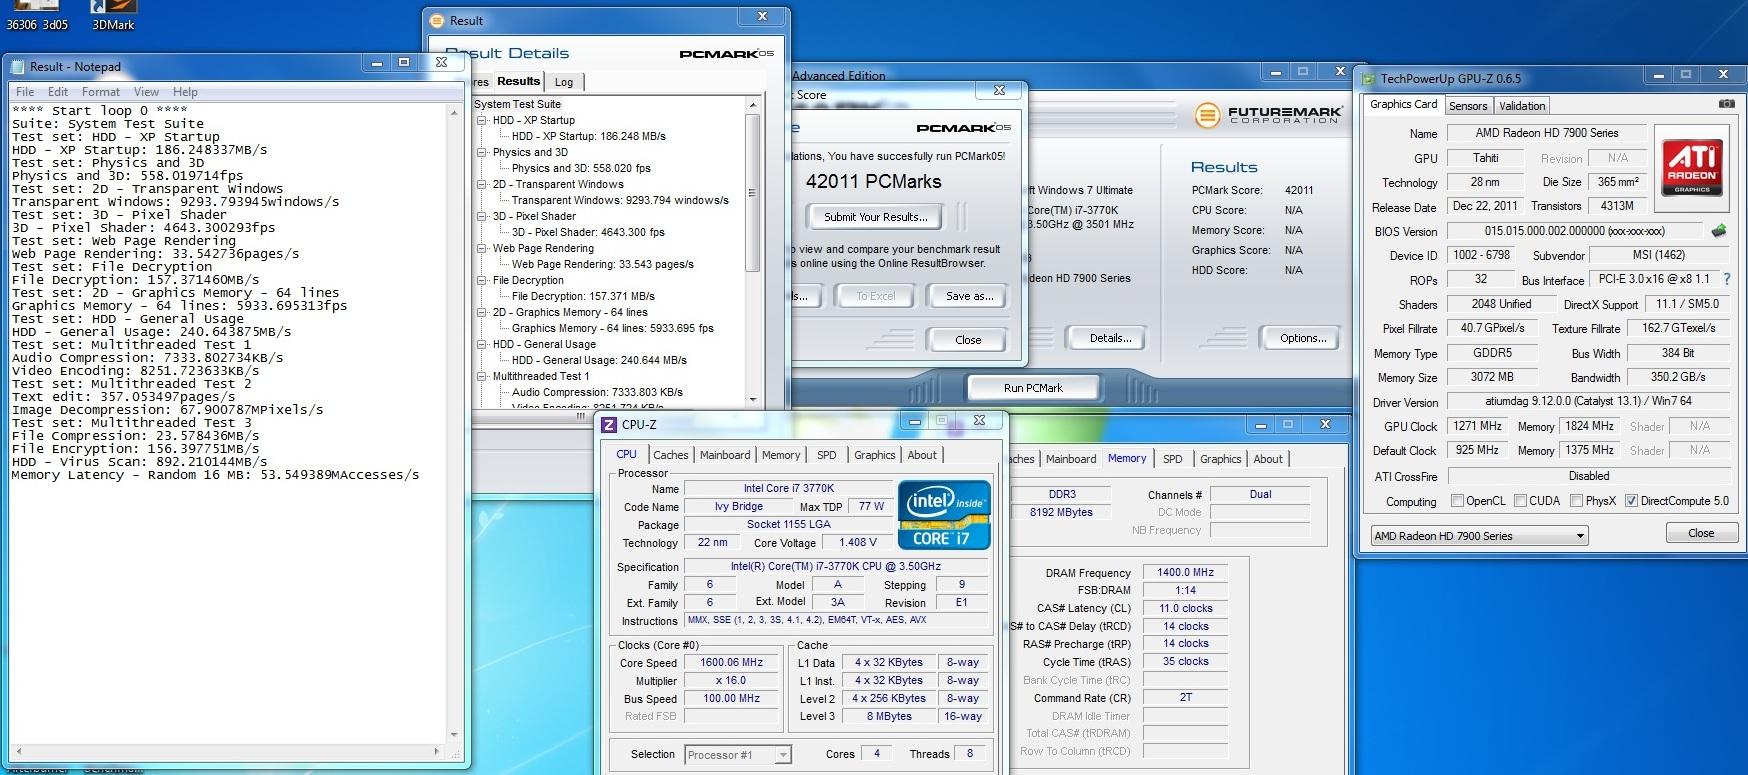Open the Notepad File menu

25,92
